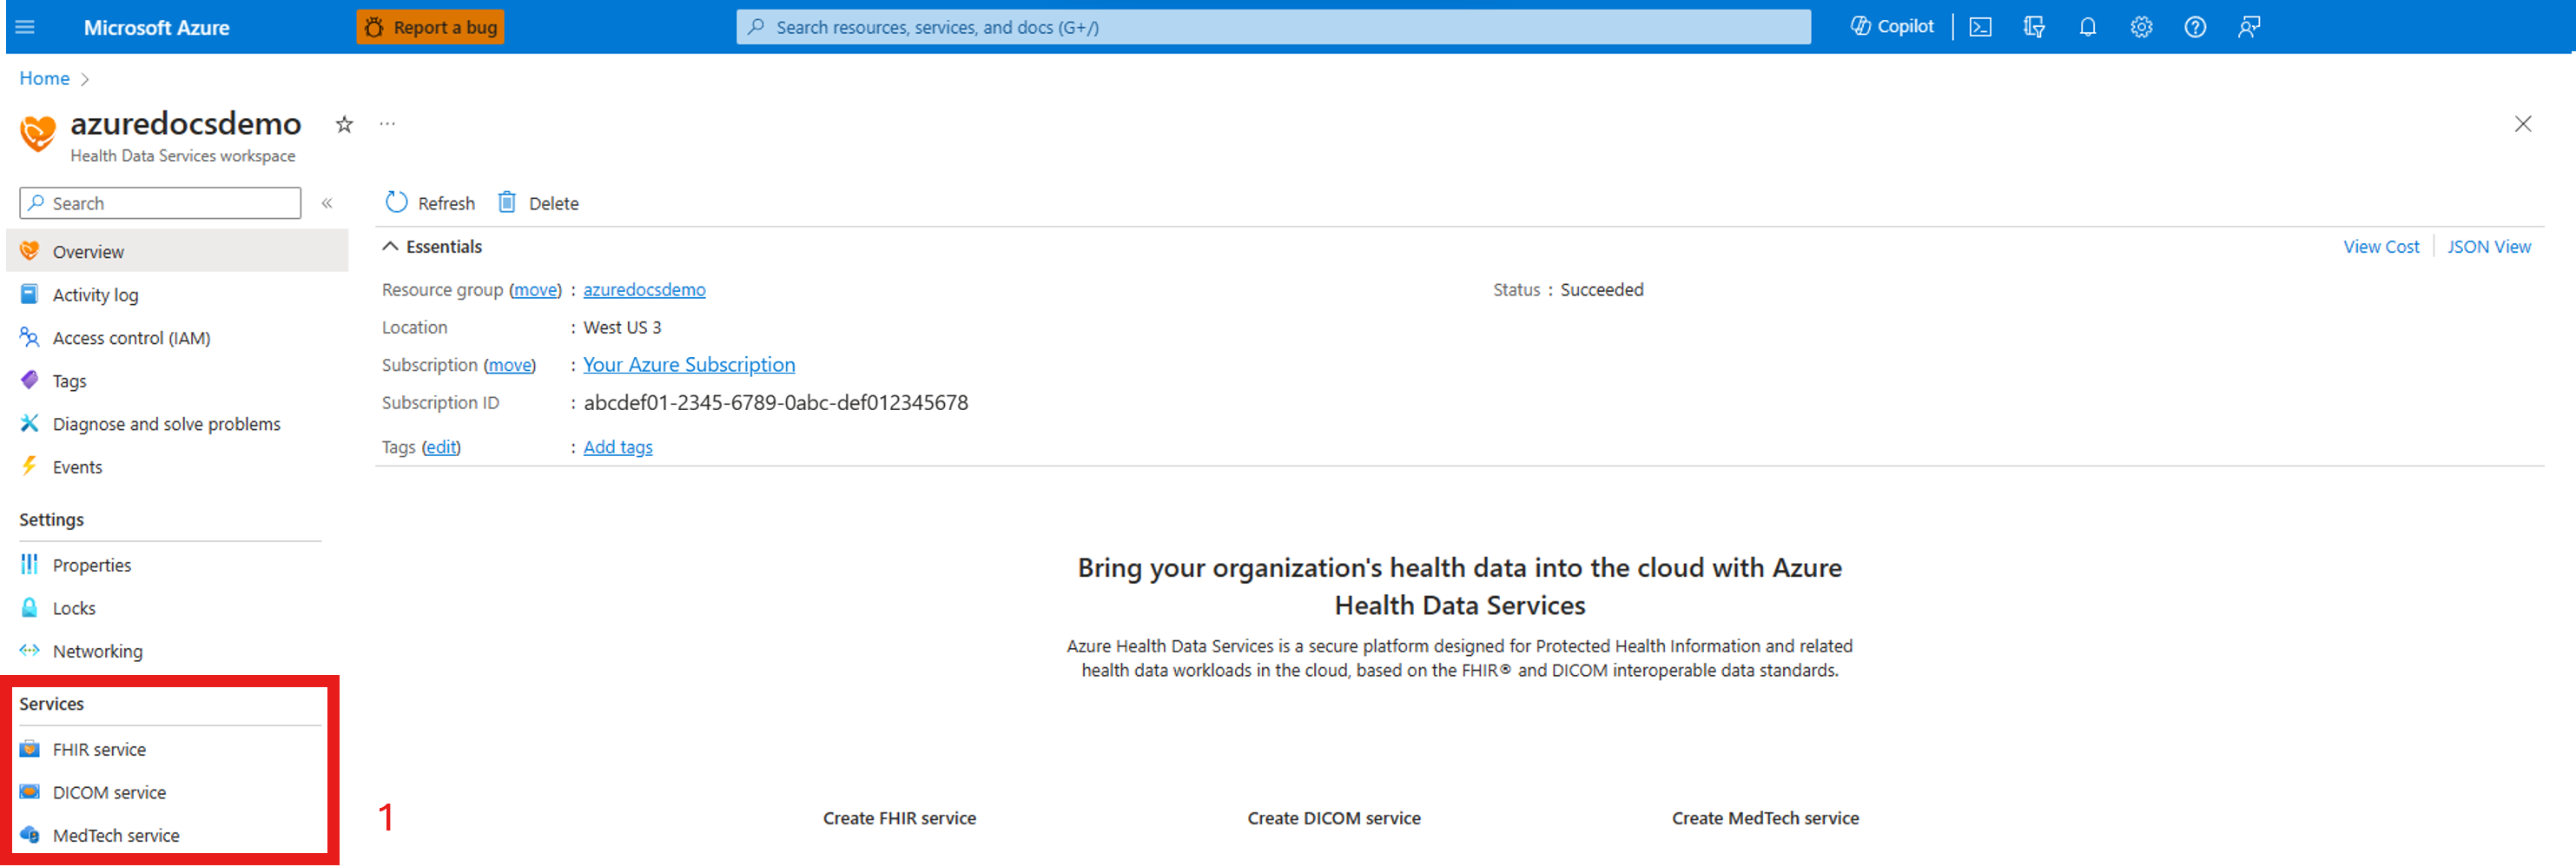Open portal Settings gear

click(2141, 27)
